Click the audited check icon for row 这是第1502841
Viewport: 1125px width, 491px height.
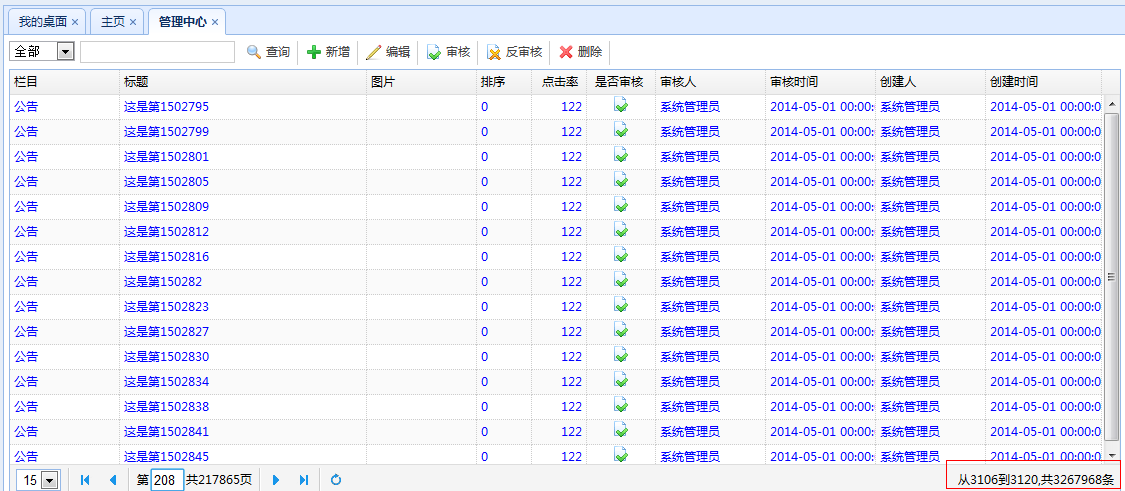[x=621, y=431]
